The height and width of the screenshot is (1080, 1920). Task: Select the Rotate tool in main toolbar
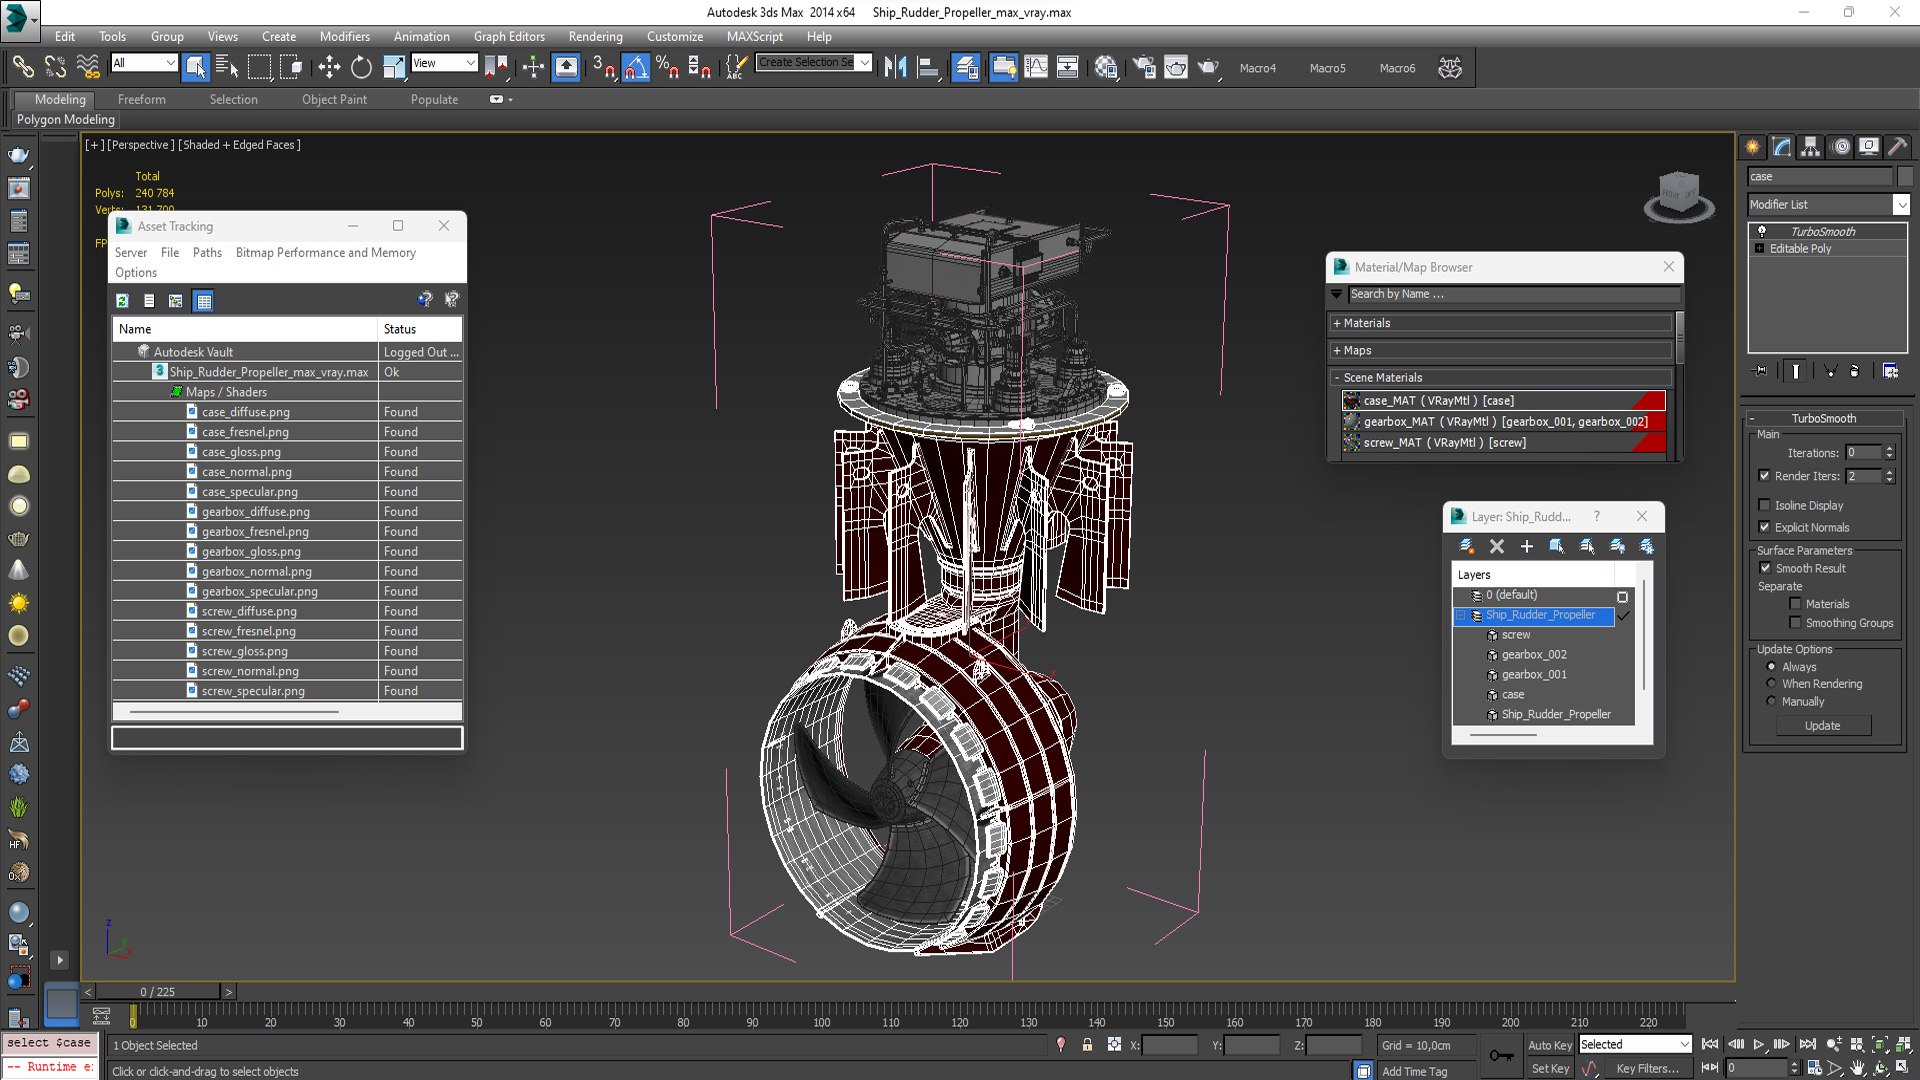click(x=361, y=67)
